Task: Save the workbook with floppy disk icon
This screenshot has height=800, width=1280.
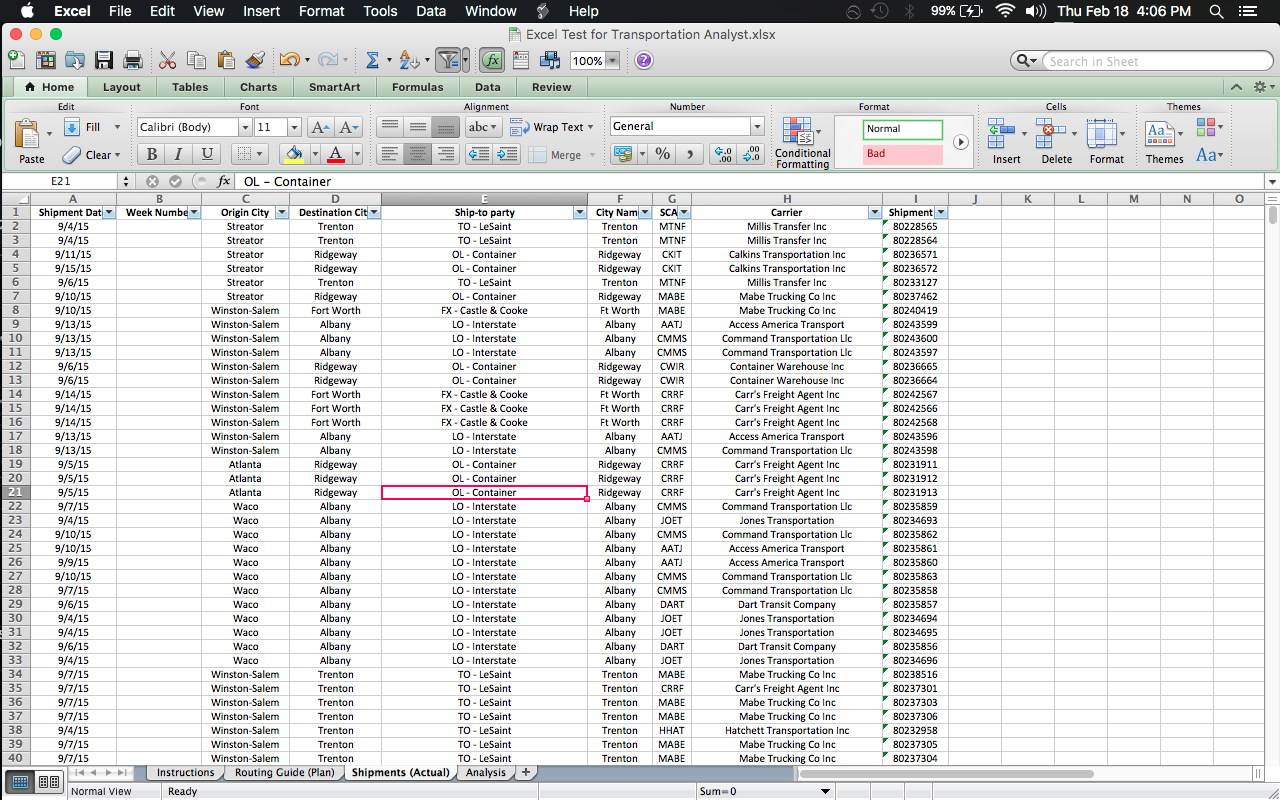Action: point(103,60)
